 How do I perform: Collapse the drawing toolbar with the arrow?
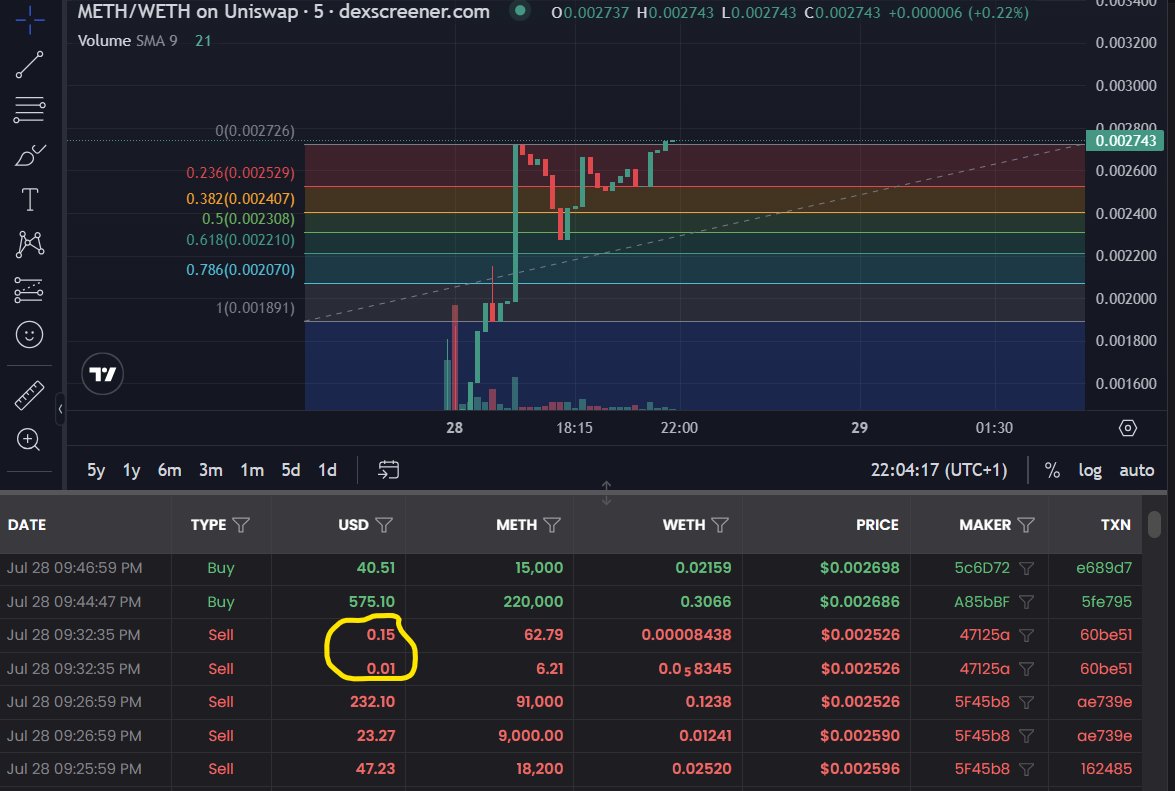click(x=60, y=409)
